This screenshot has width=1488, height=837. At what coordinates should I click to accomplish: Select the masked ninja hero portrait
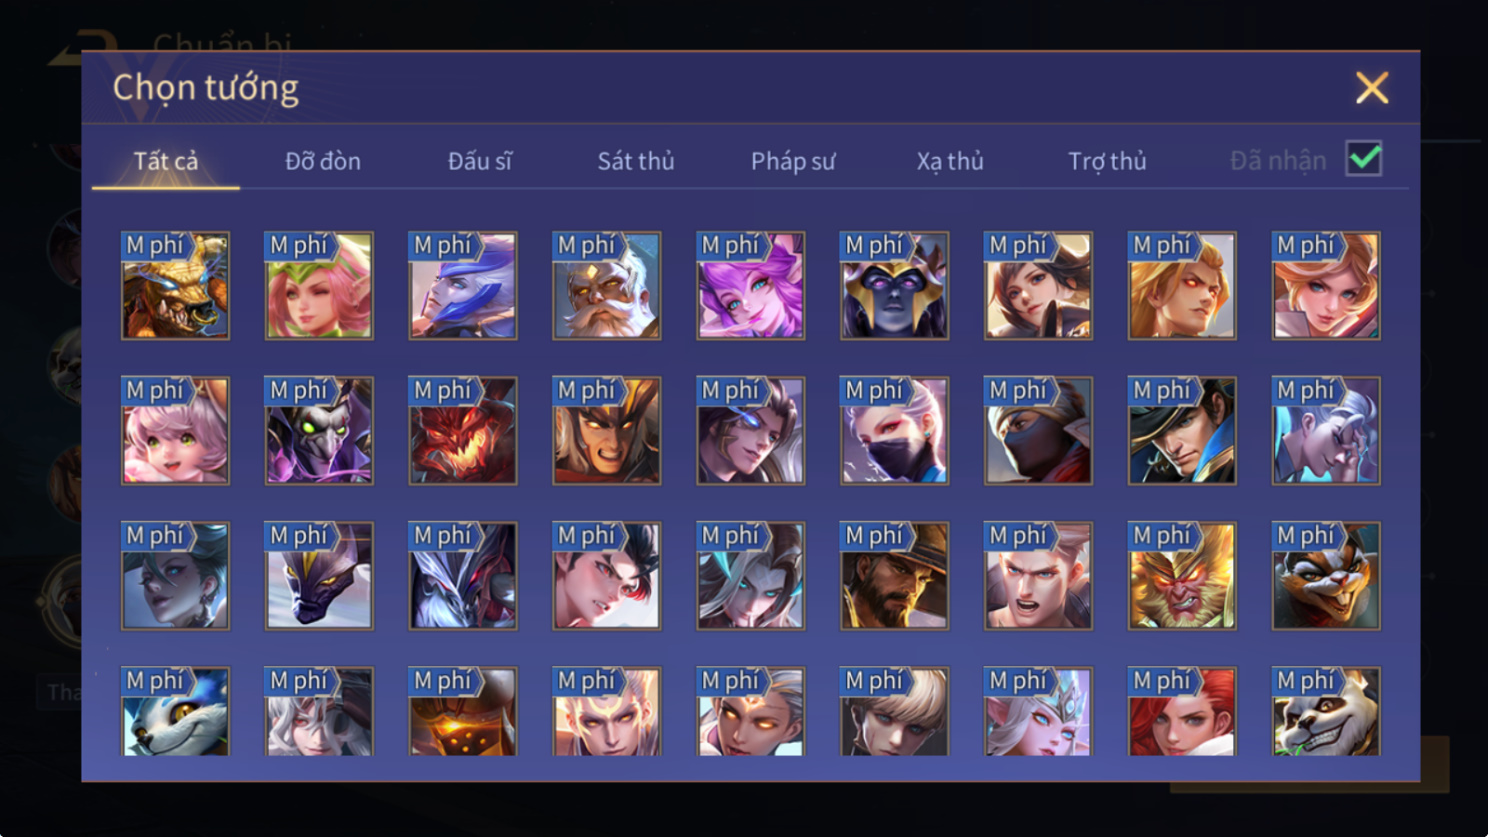pos(1038,431)
